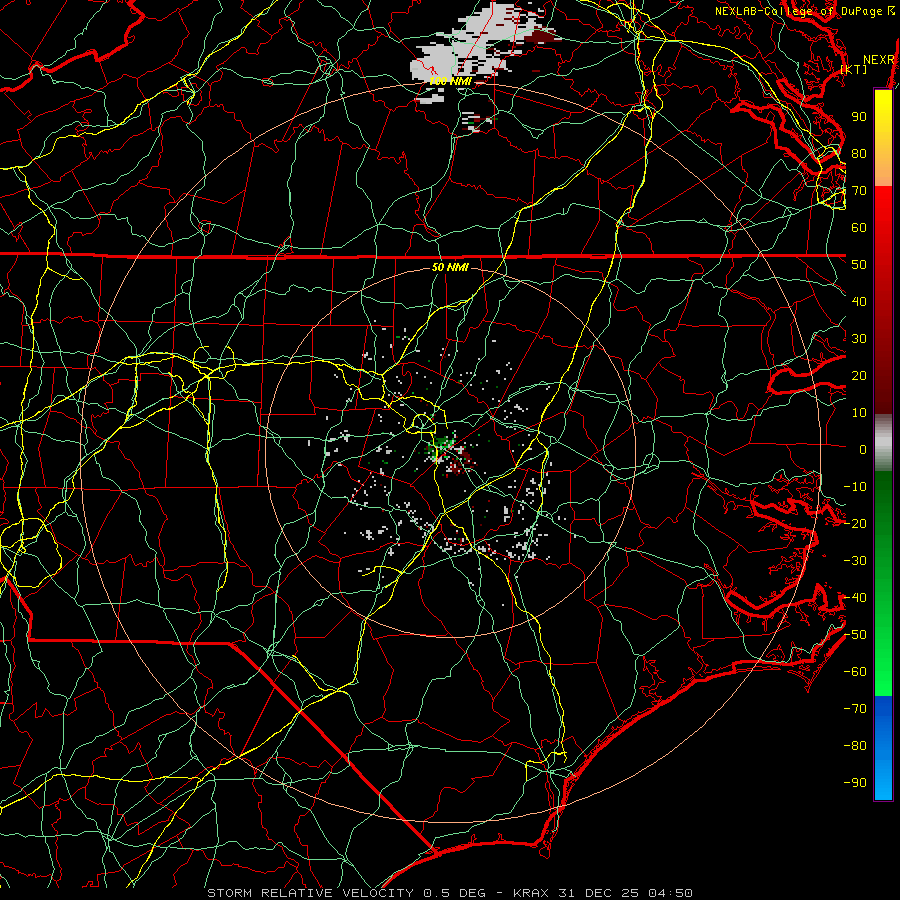Click the -30 value on the velocity scale
This screenshot has height=900, width=900.
[855, 561]
